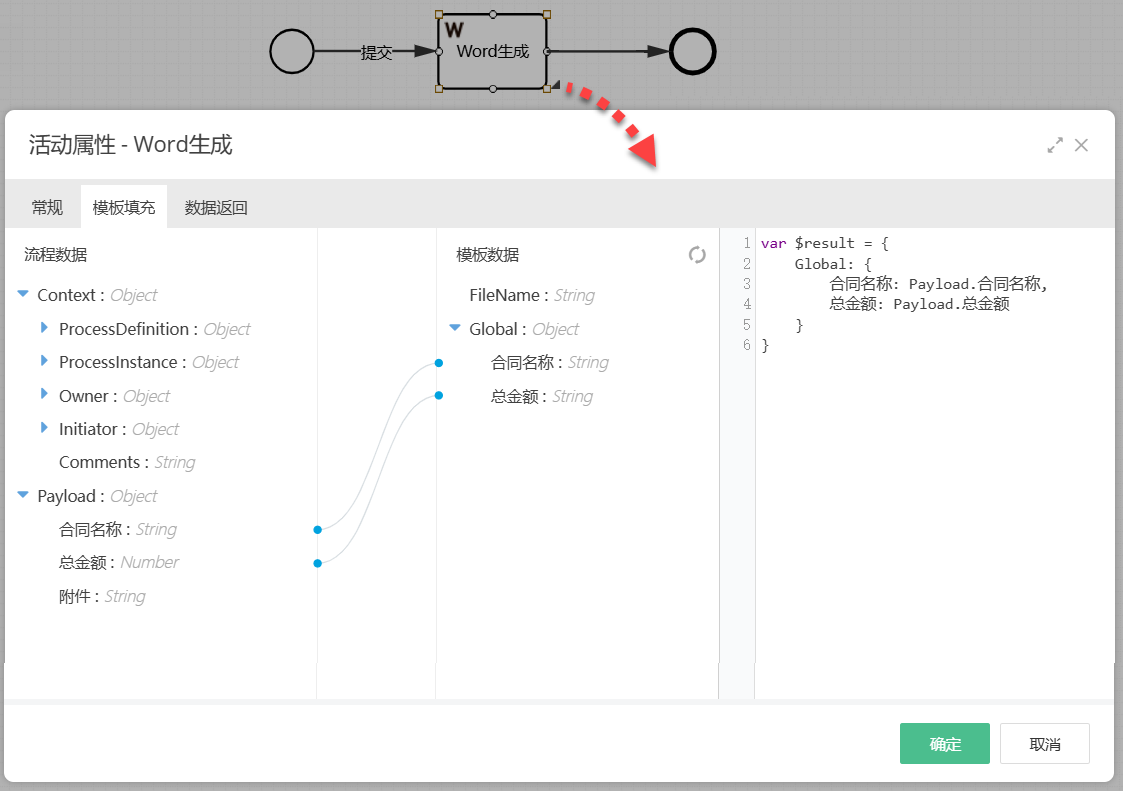This screenshot has height=791, width=1123.
Task: Click the 取消 button
Action: pos(1044,743)
